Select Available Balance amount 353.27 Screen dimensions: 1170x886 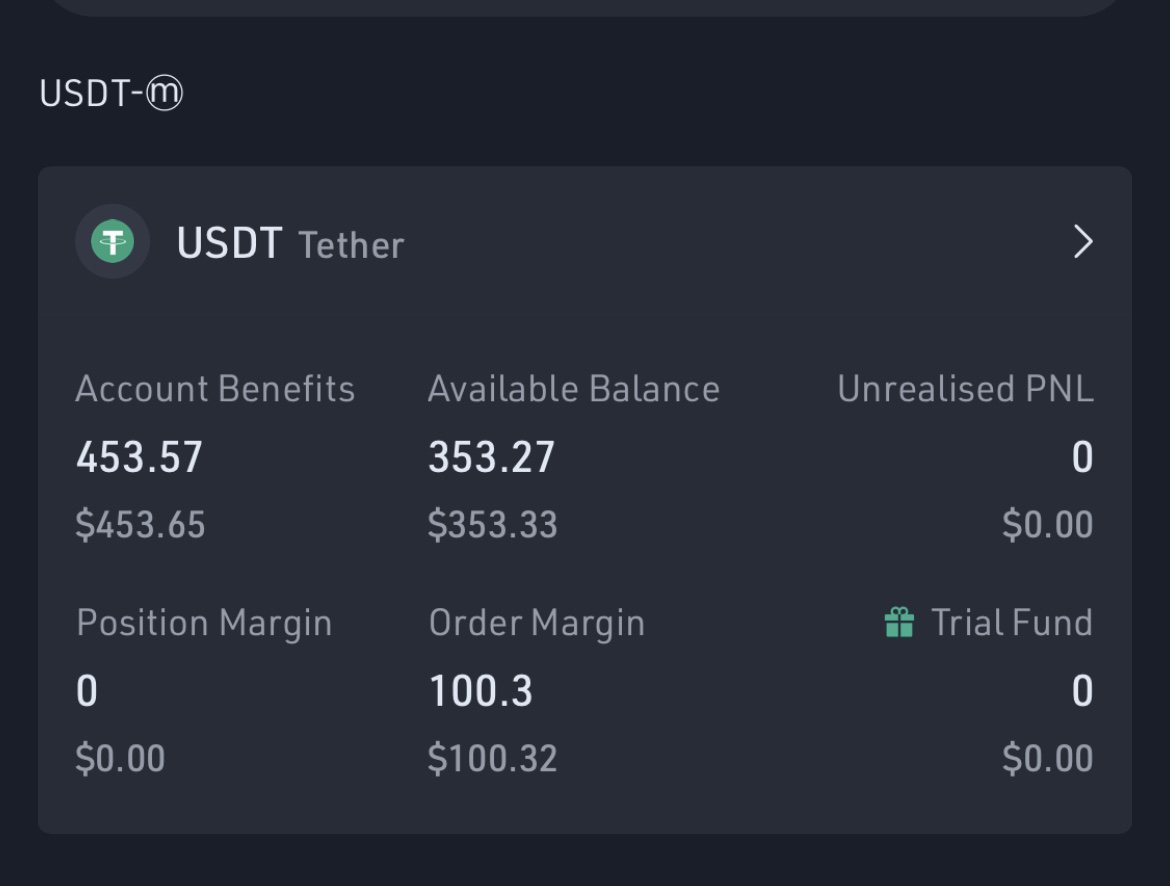point(491,457)
